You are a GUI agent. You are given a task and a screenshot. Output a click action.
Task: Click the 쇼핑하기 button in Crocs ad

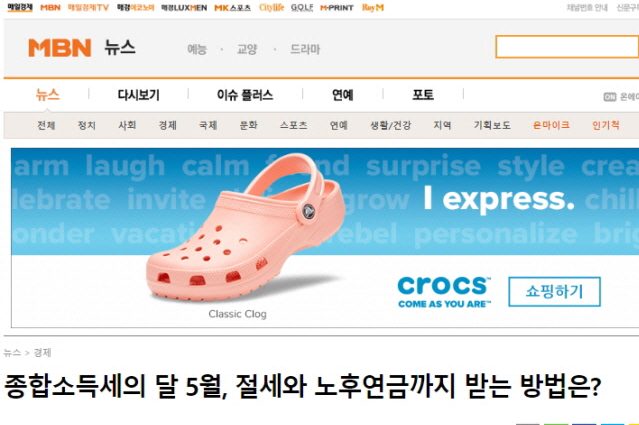click(554, 291)
